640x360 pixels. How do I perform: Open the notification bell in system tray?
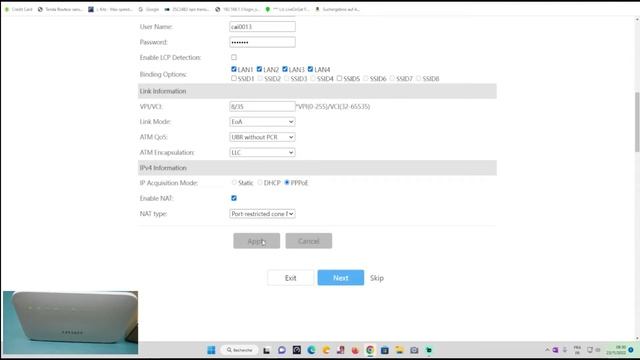pos(631,350)
